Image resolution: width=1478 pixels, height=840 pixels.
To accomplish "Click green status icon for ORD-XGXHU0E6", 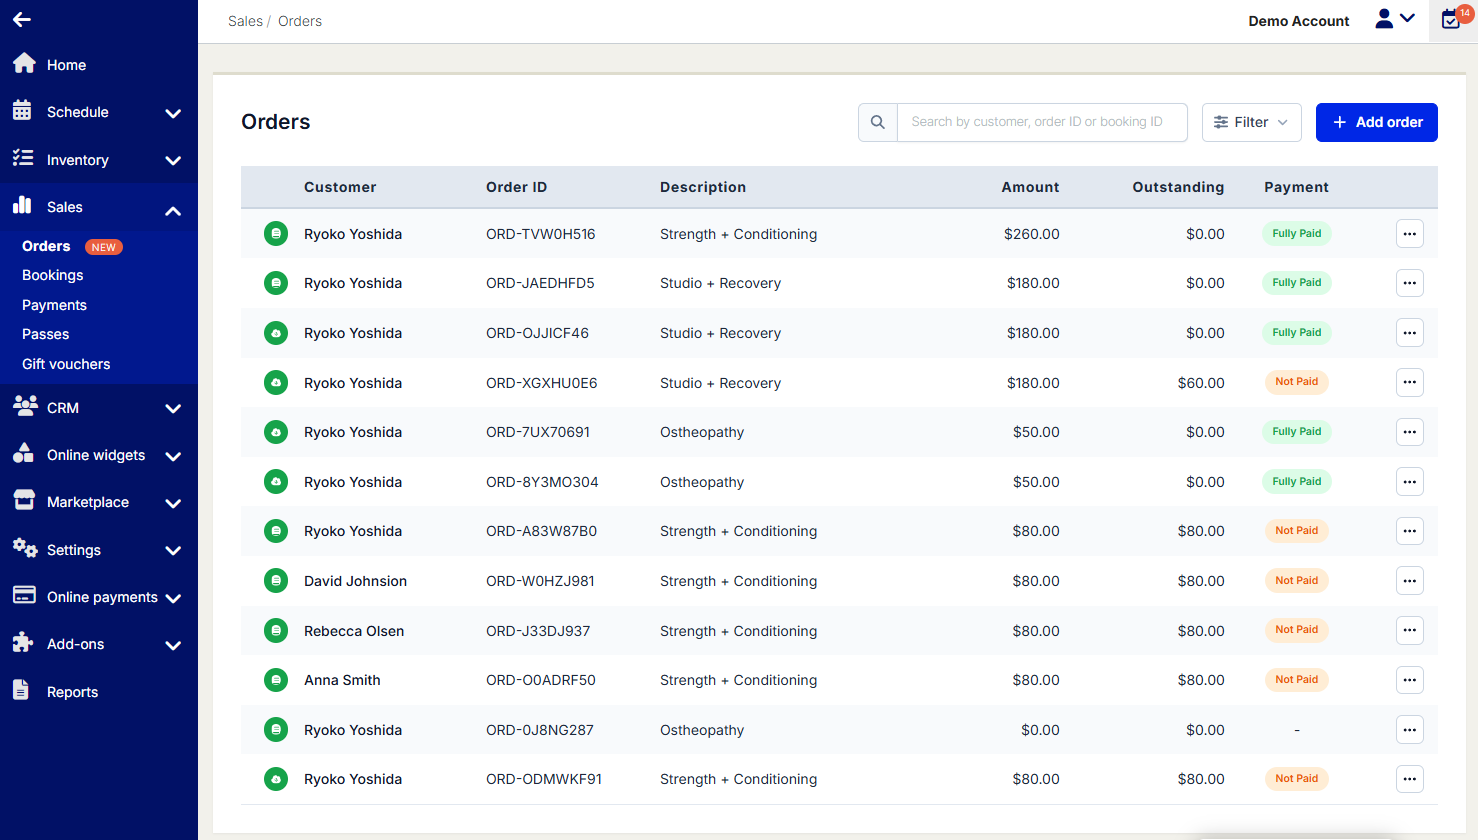I will [x=276, y=382].
